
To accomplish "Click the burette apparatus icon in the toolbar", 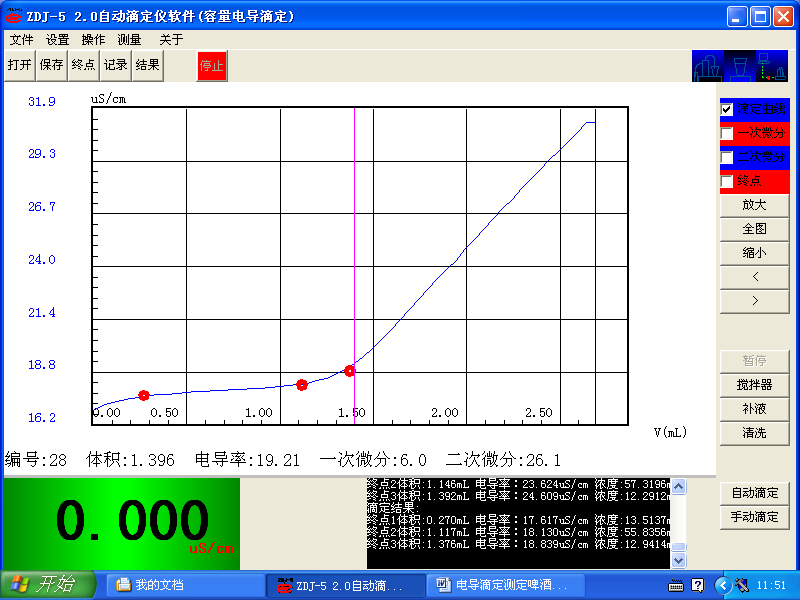I will (x=707, y=66).
